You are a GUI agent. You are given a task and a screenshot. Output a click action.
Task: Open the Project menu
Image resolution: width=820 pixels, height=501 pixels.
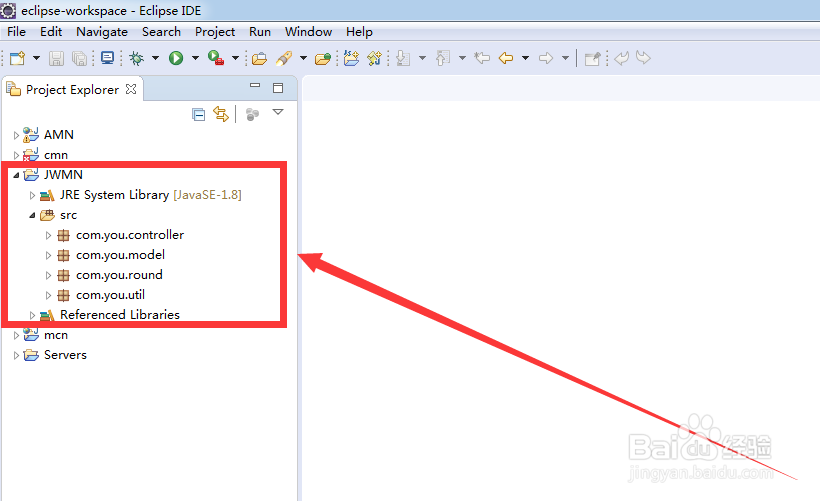(215, 32)
